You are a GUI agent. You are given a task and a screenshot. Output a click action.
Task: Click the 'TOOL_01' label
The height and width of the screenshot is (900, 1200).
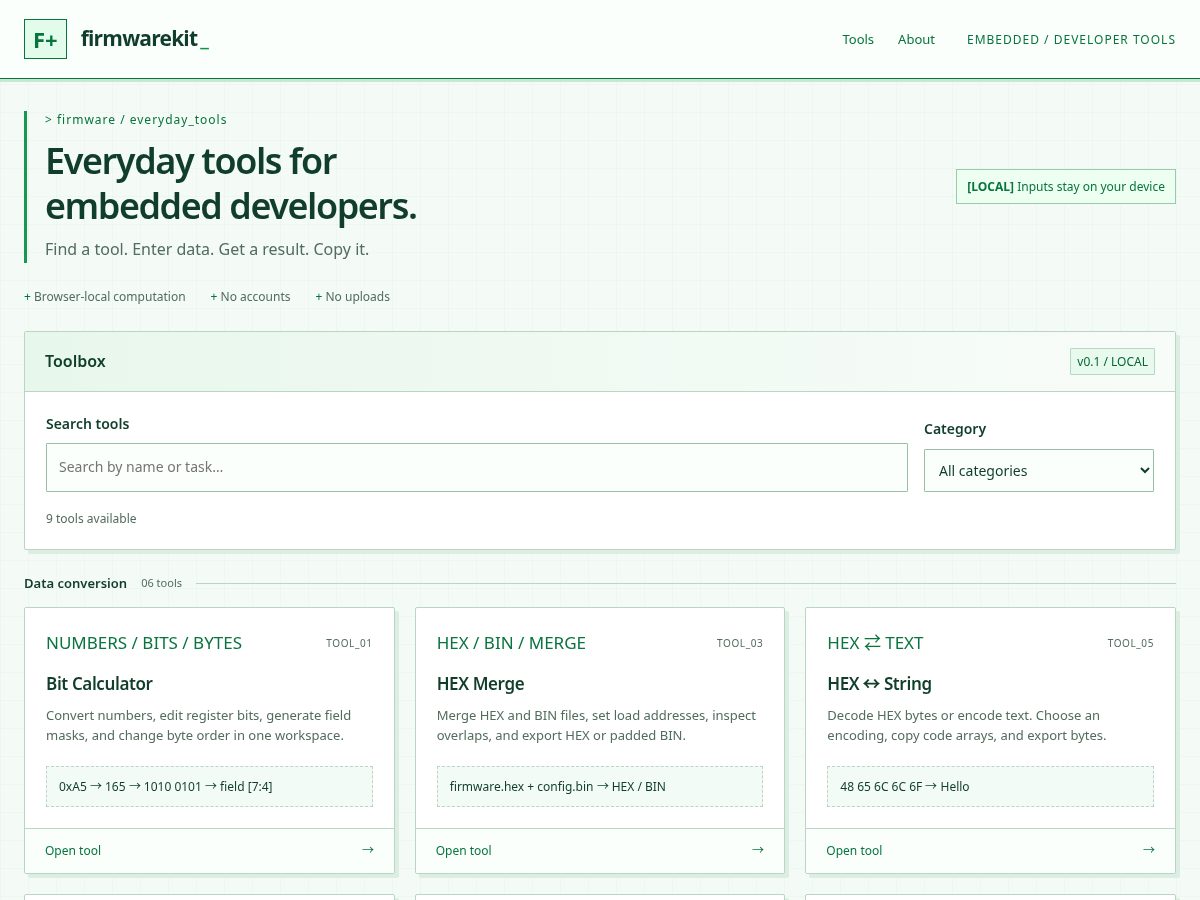(349, 643)
